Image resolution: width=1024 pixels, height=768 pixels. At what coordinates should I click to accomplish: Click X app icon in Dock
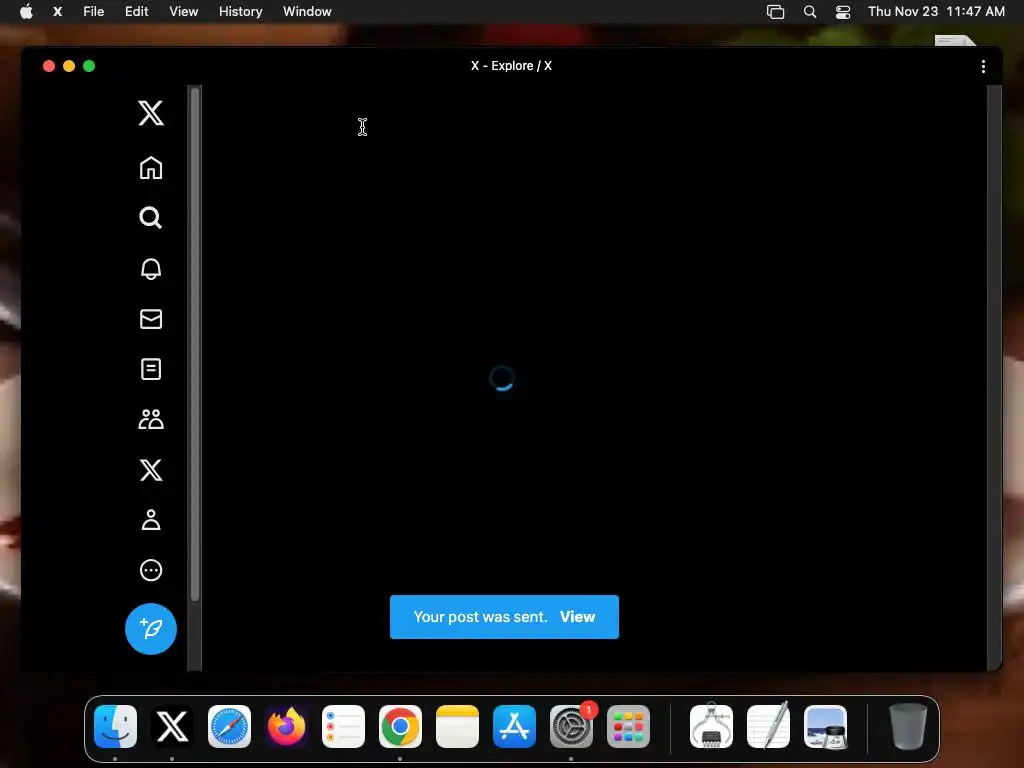(x=172, y=726)
